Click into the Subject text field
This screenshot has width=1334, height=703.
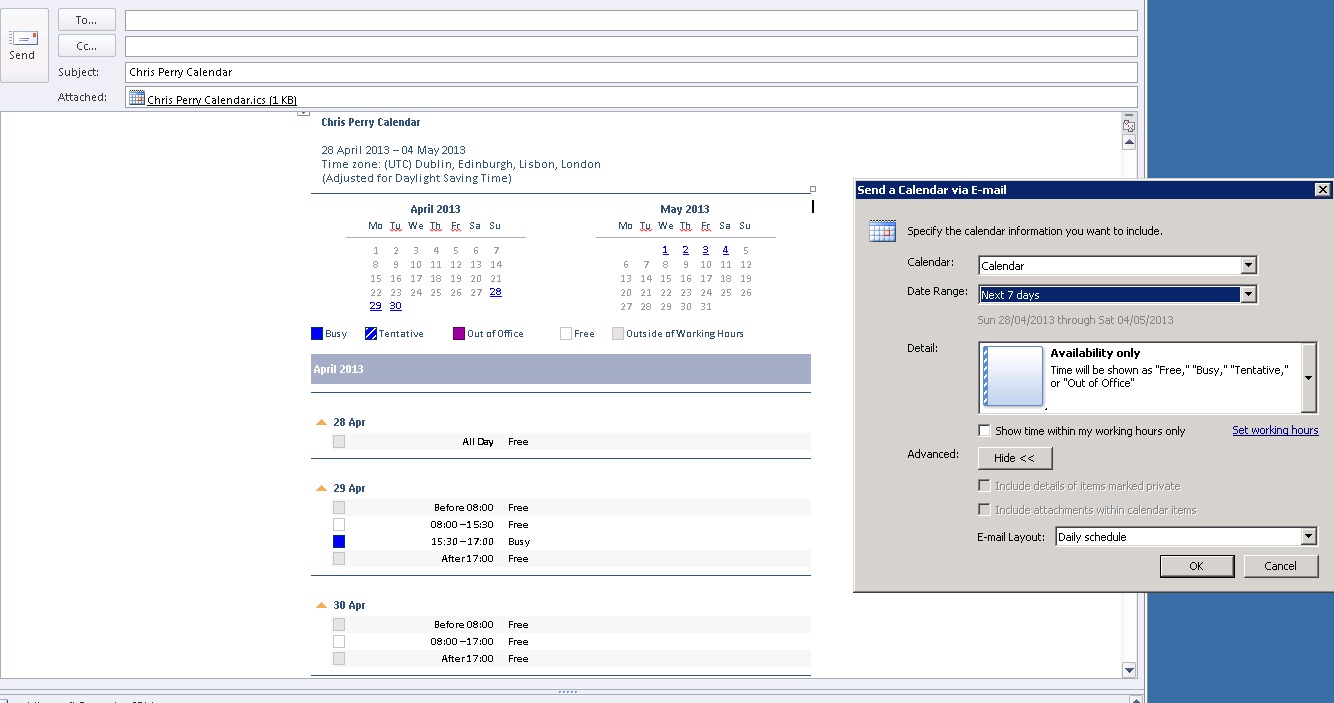tap(630, 72)
